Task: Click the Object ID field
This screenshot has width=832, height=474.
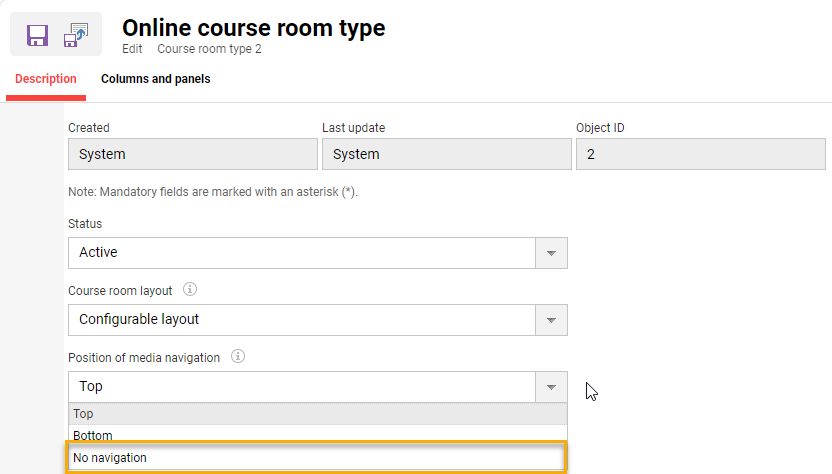Action: [x=700, y=154]
